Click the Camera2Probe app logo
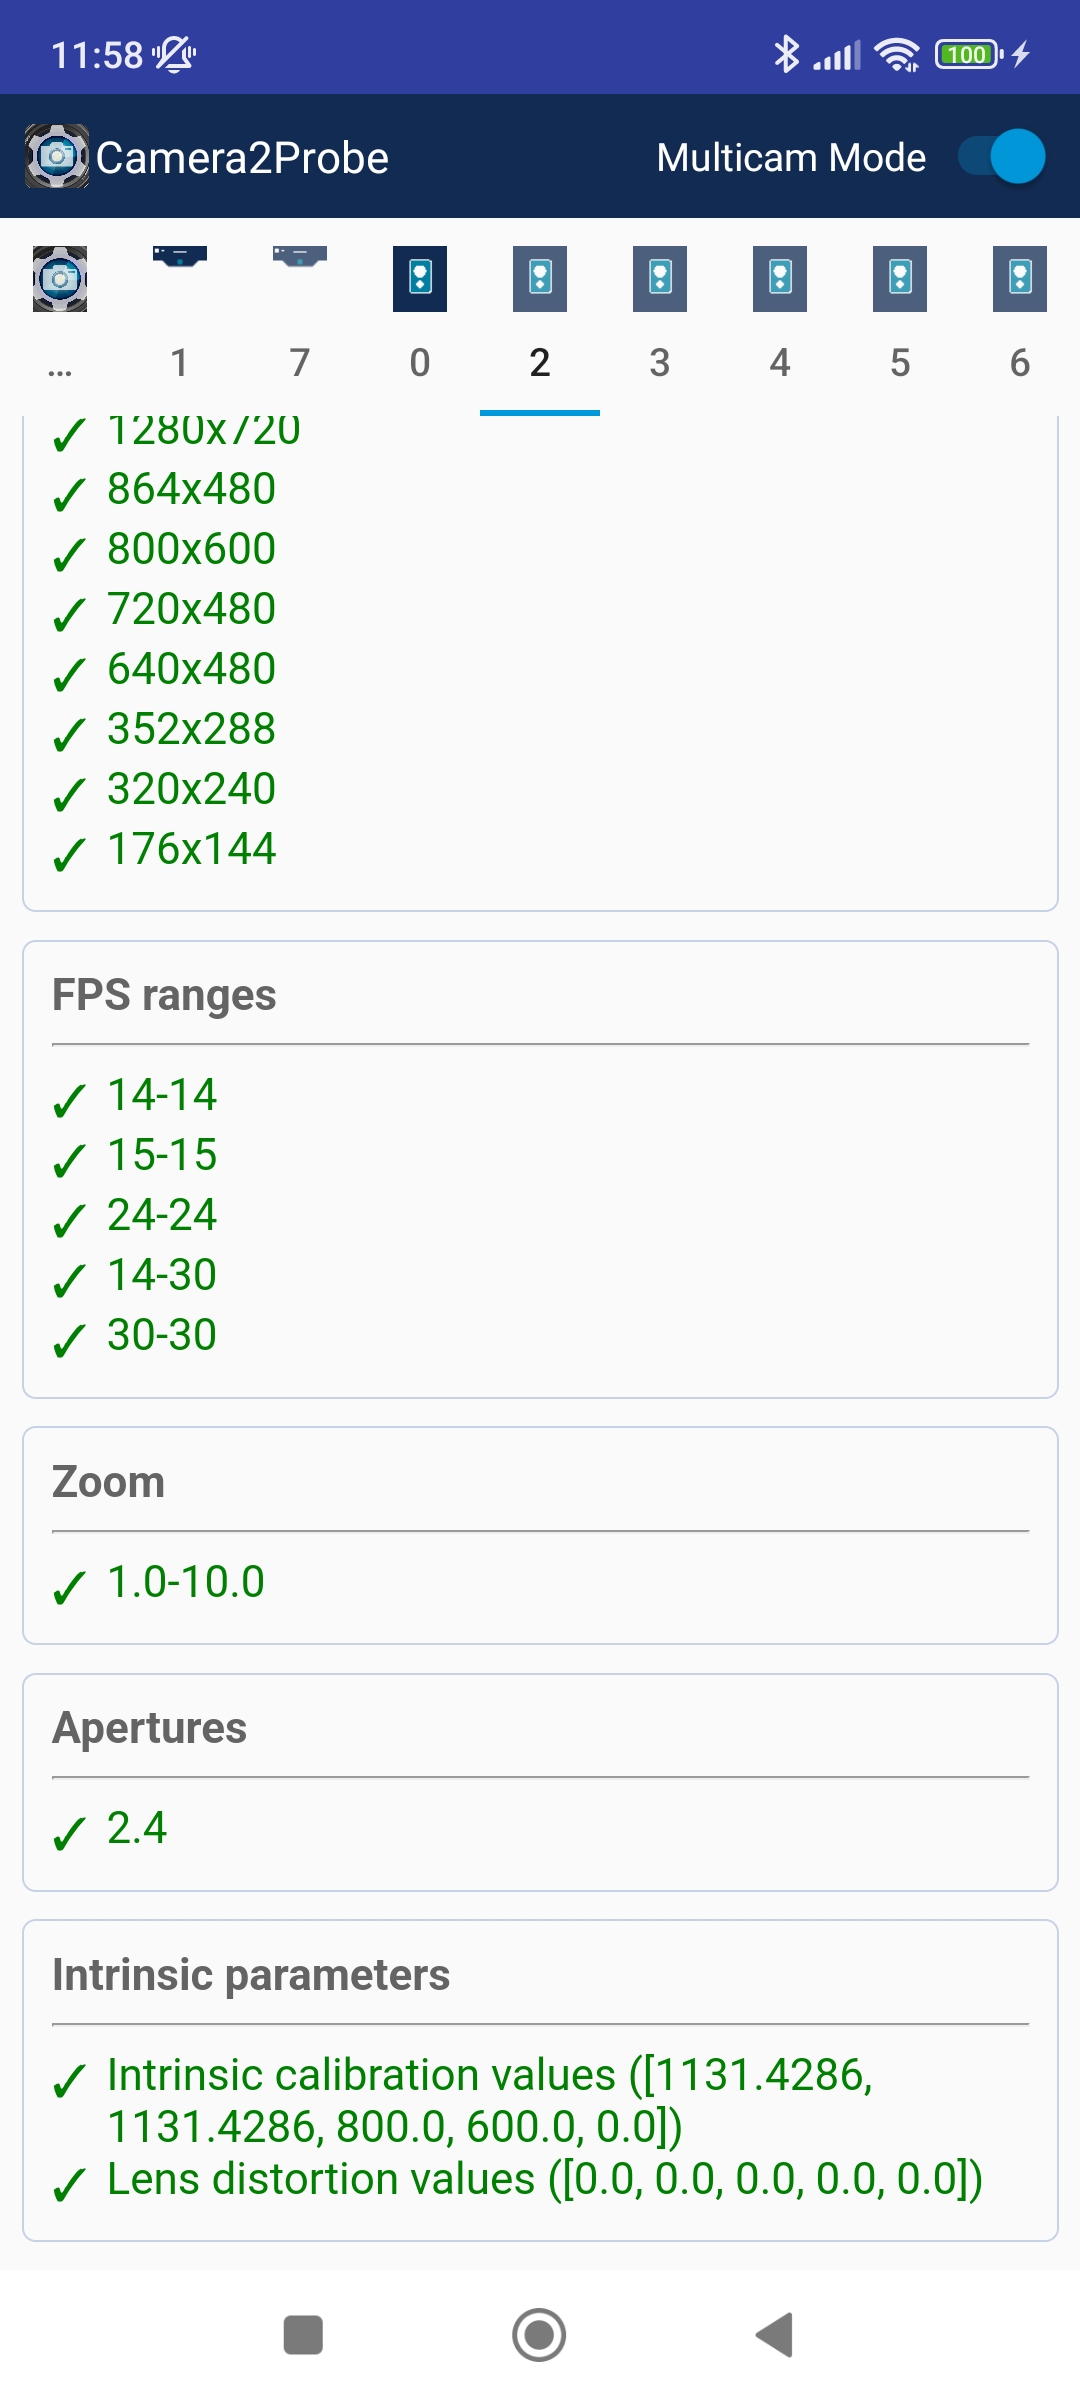Image resolution: width=1080 pixels, height=2400 pixels. [x=57, y=157]
